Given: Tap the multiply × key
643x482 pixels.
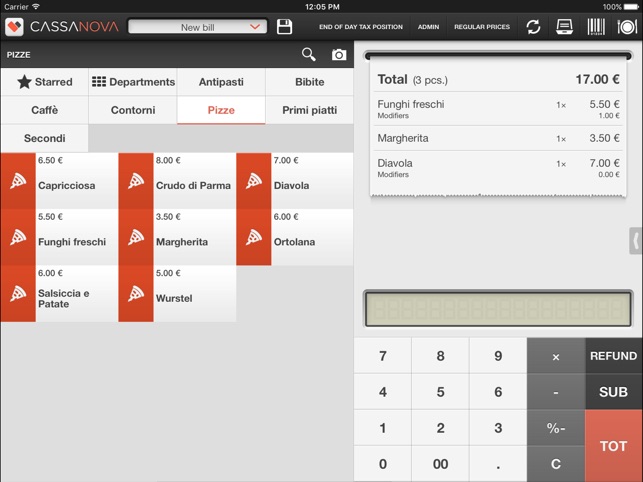Looking at the screenshot, I should pyautogui.click(x=556, y=356).
